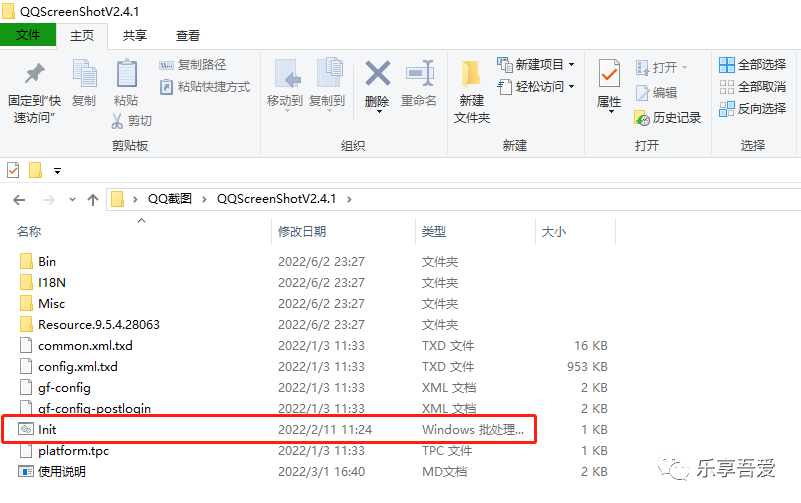Image resolution: width=801 pixels, height=503 pixels.
Task: Select the Bin folder
Action: coord(47,261)
